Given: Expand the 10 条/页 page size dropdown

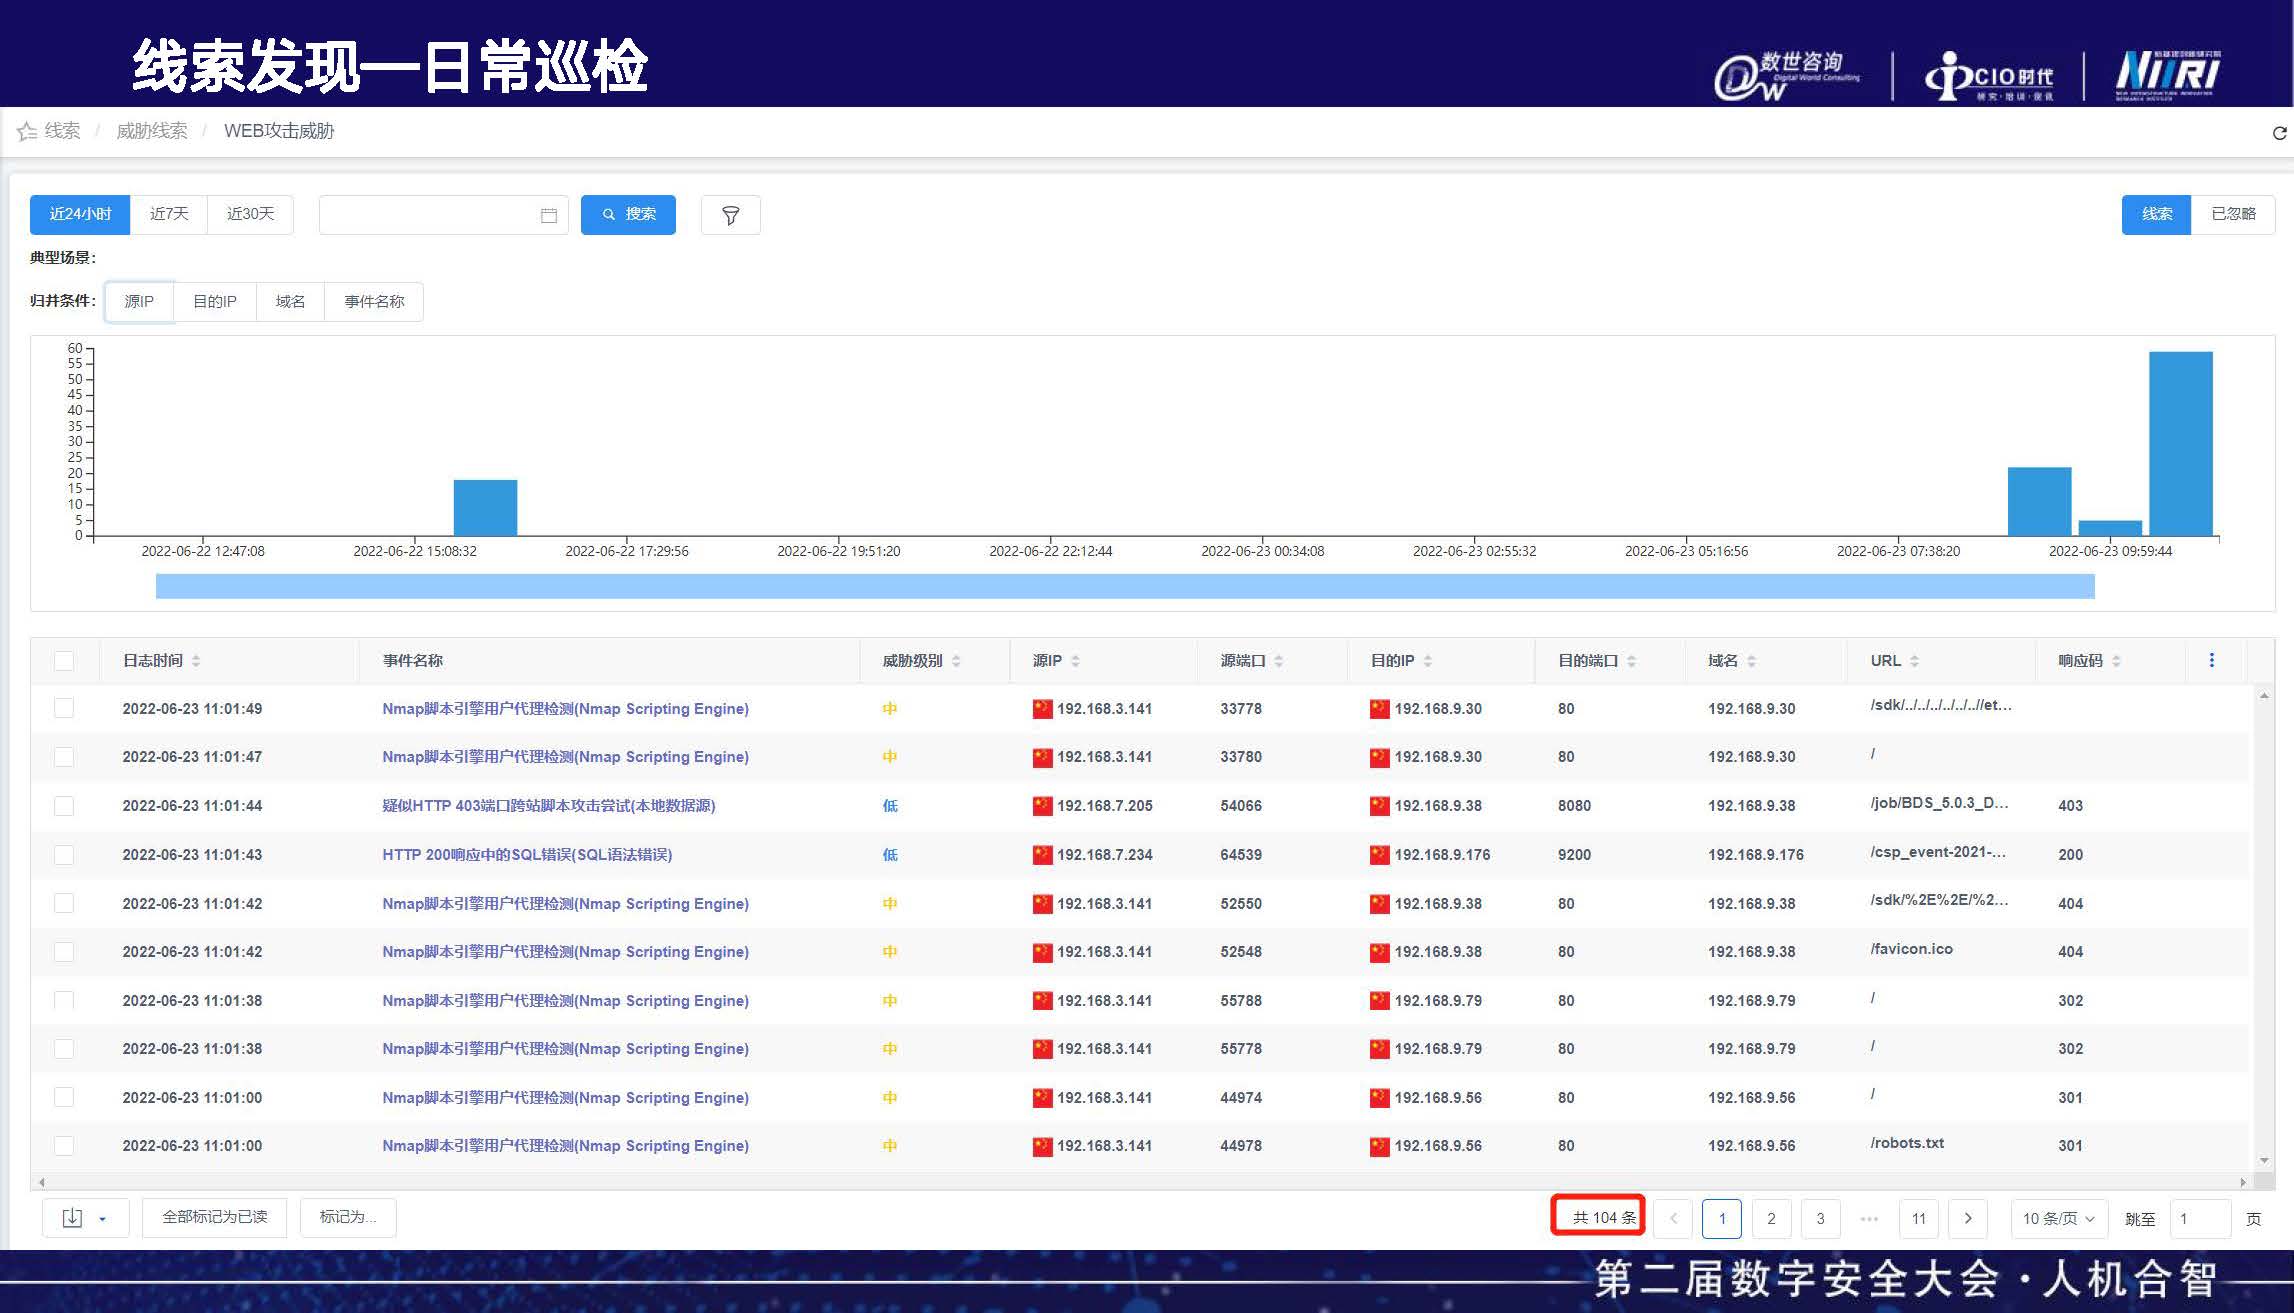Looking at the screenshot, I should pos(2058,1218).
